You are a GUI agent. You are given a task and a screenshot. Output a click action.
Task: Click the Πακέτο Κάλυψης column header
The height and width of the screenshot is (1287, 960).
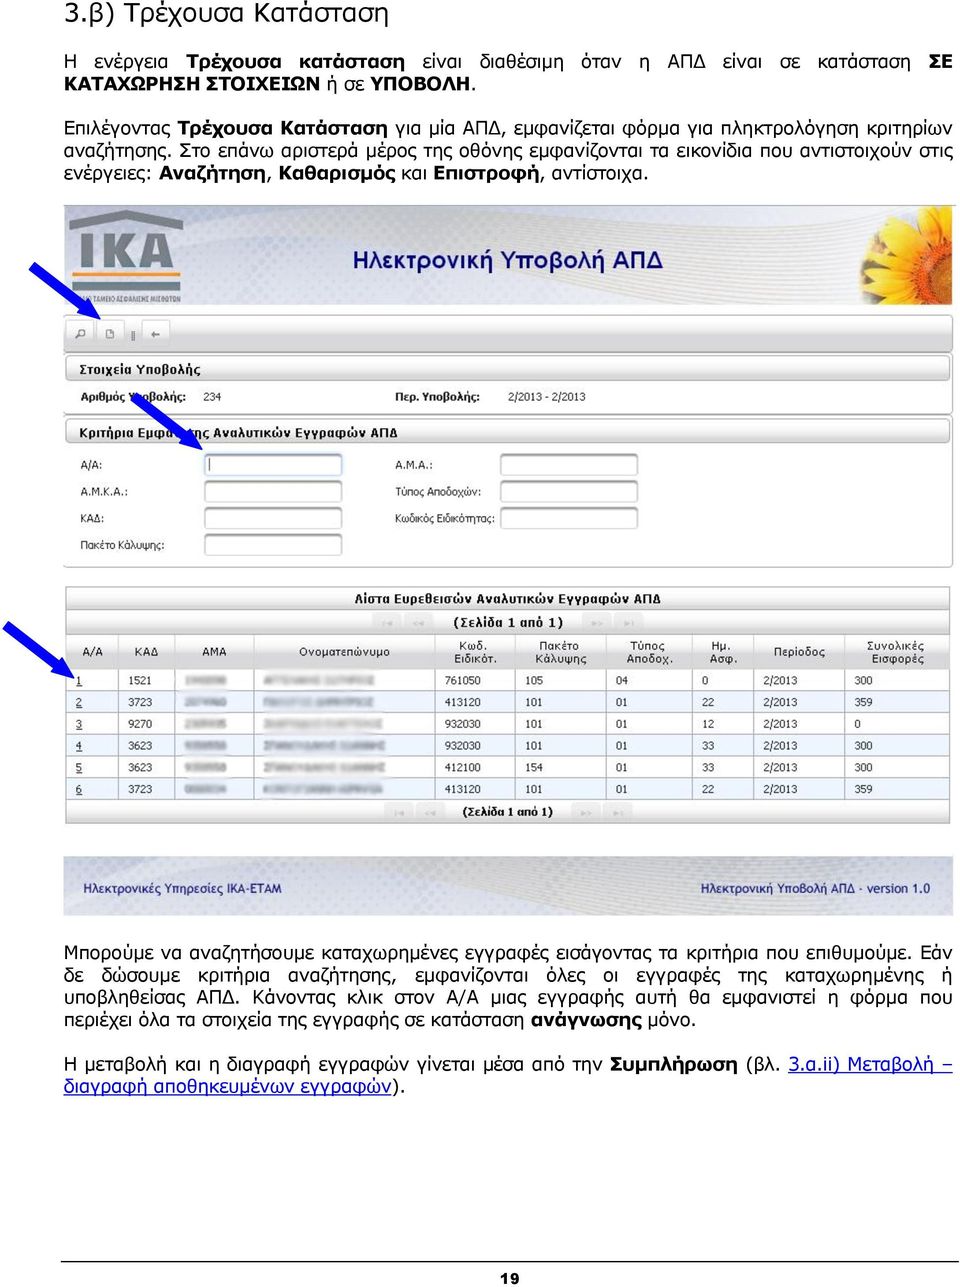pos(559,652)
